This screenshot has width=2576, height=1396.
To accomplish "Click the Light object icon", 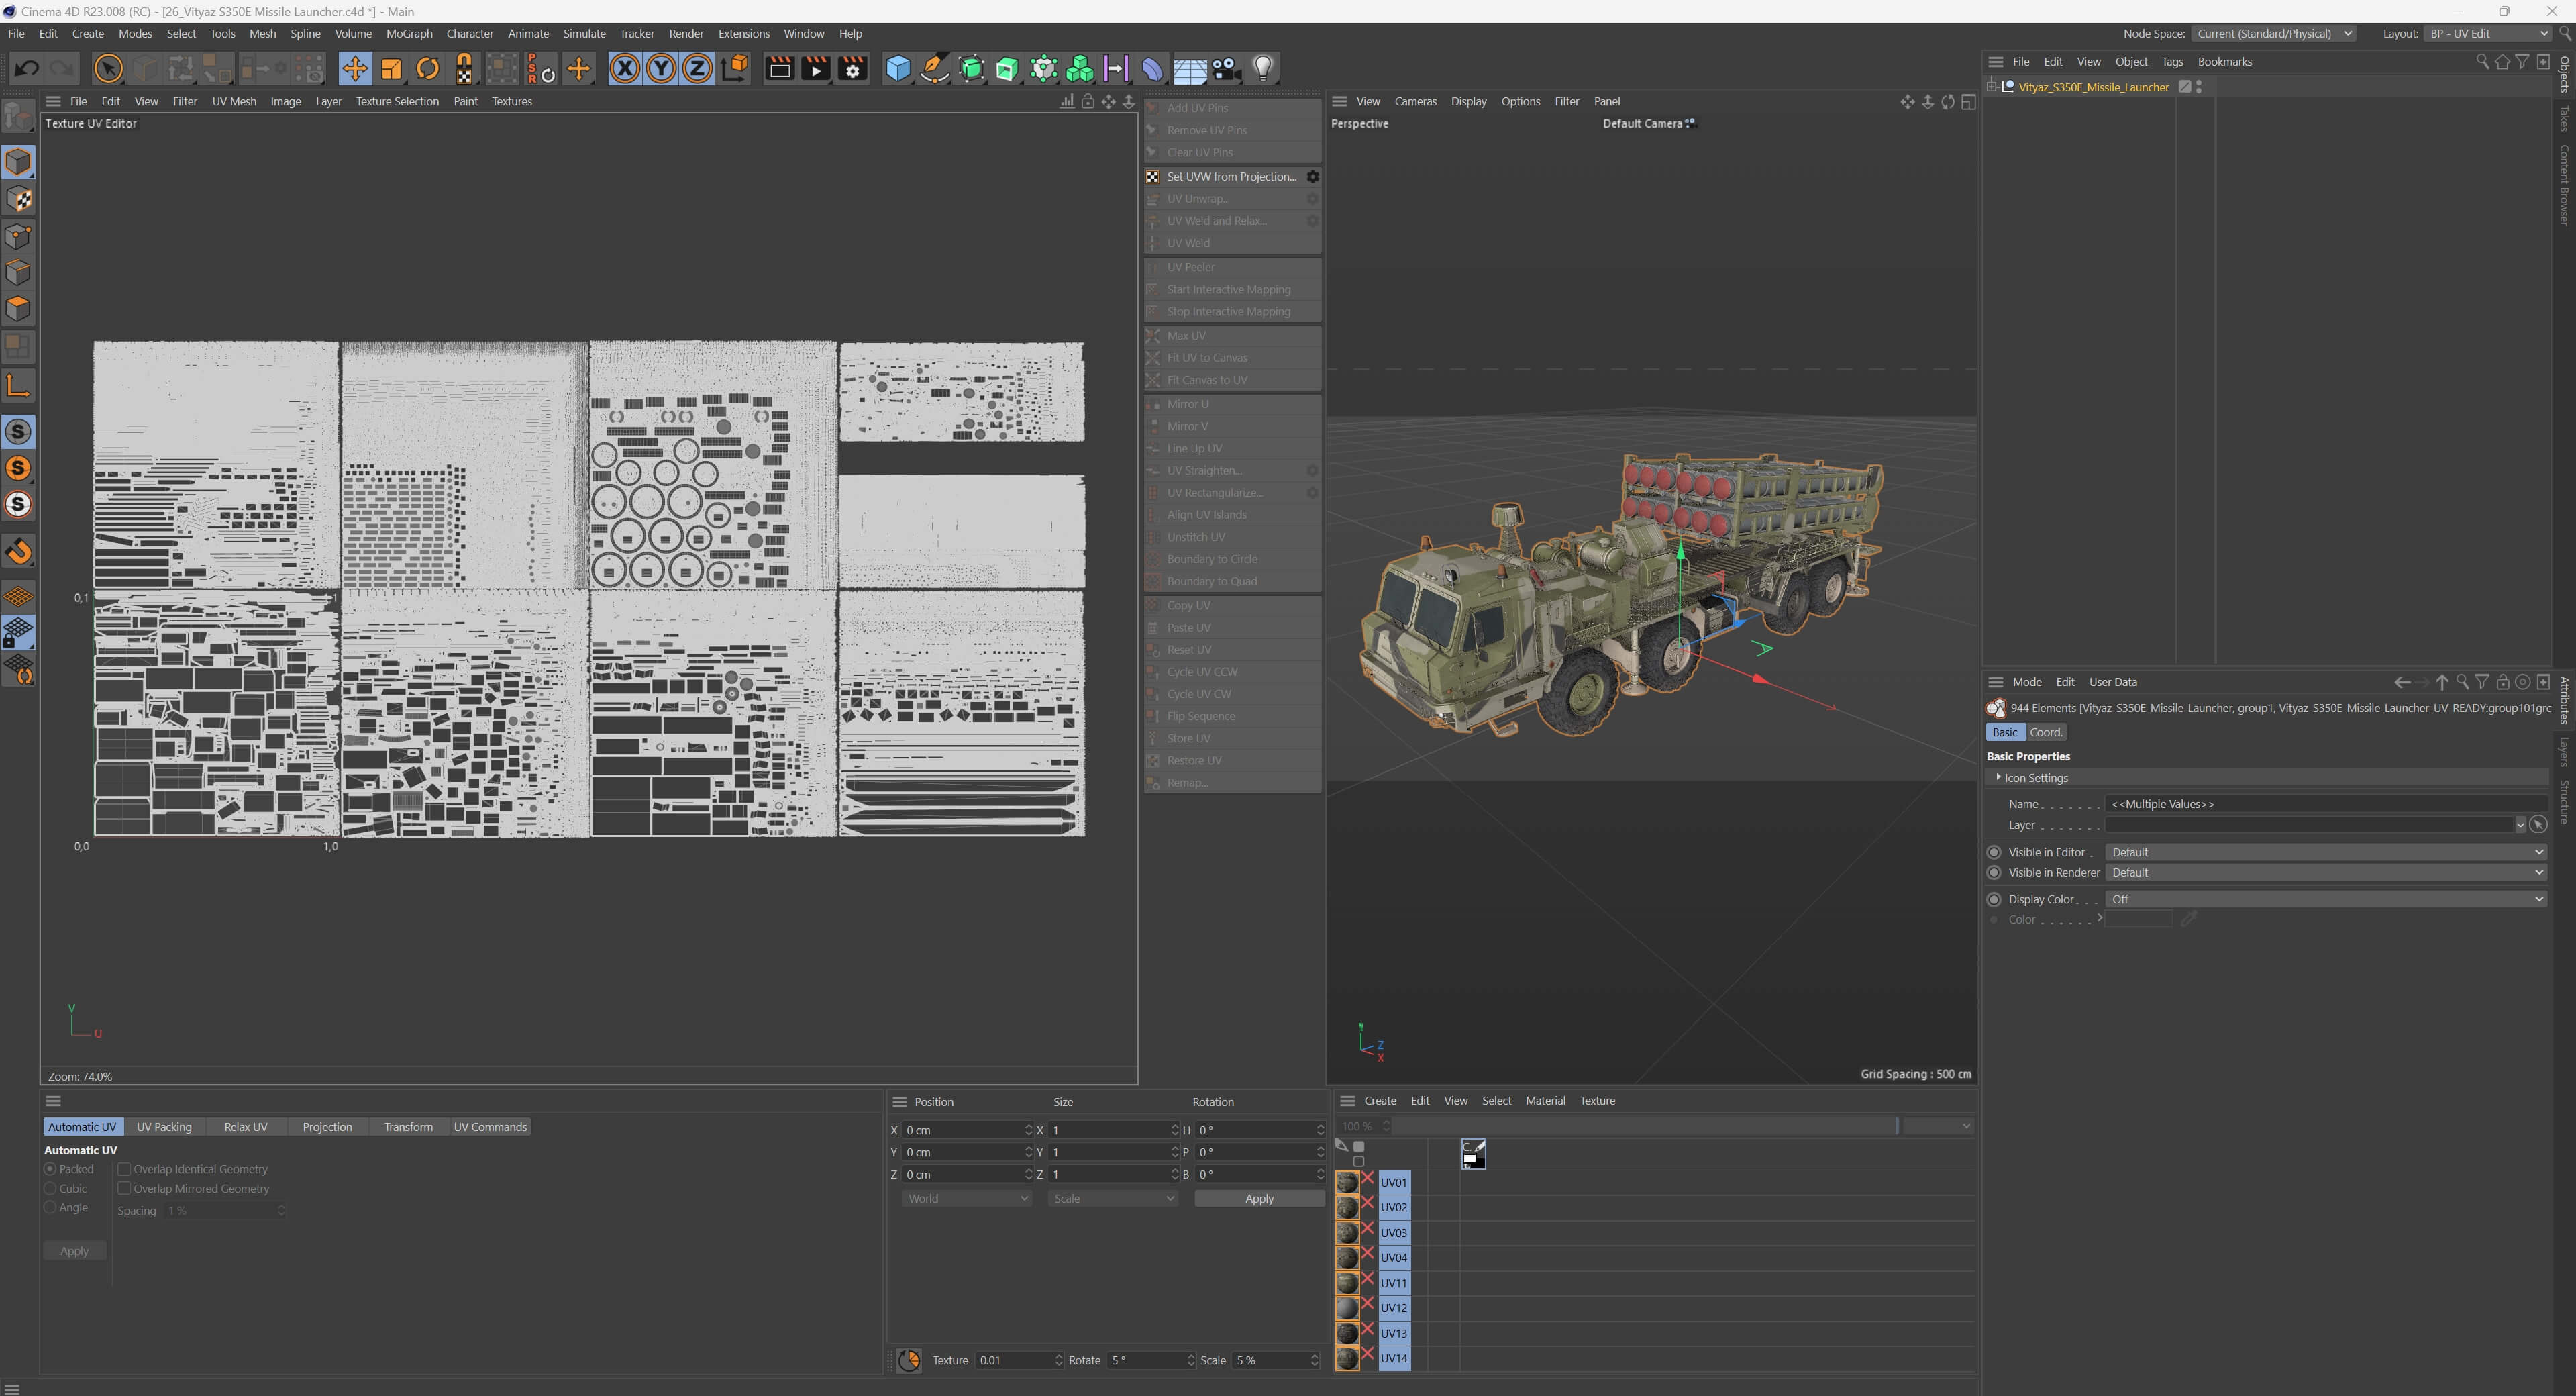I will click(x=1262, y=68).
